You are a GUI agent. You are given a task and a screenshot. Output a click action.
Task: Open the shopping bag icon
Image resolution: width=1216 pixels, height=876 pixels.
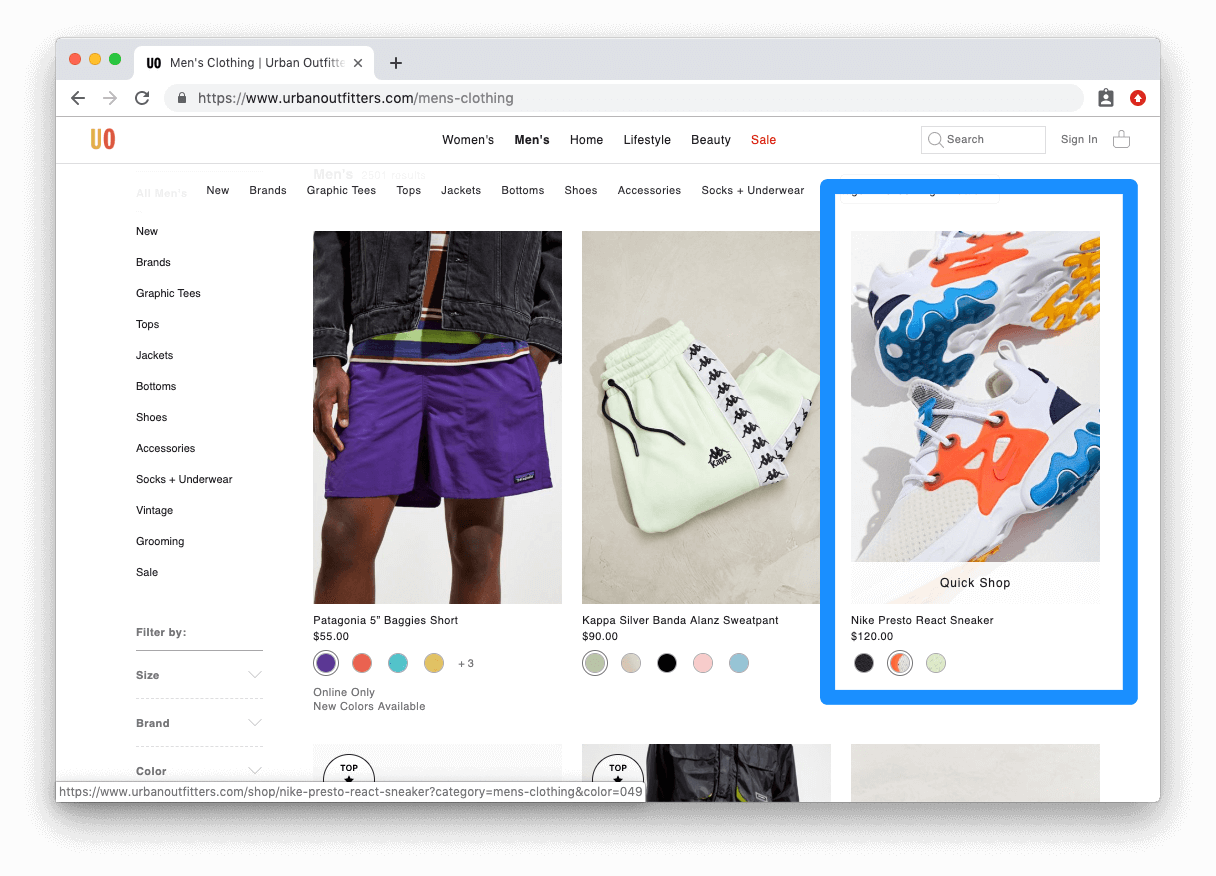point(1121,139)
